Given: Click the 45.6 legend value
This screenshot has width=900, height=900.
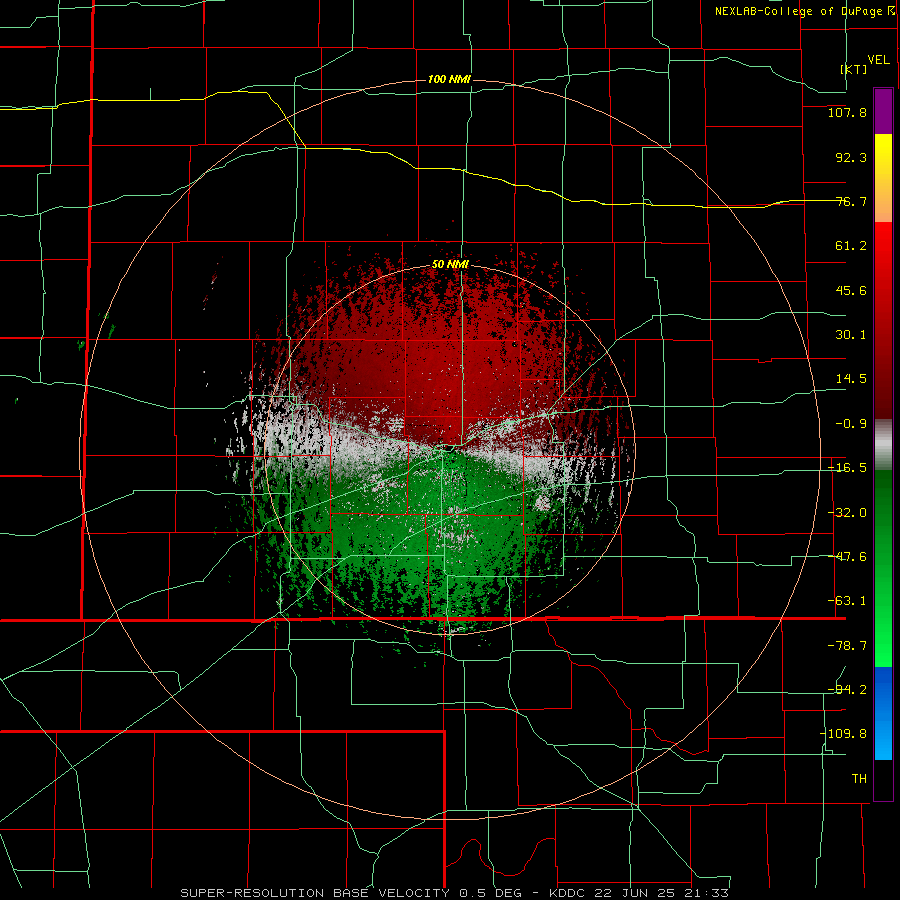Looking at the screenshot, I should pos(851,290).
